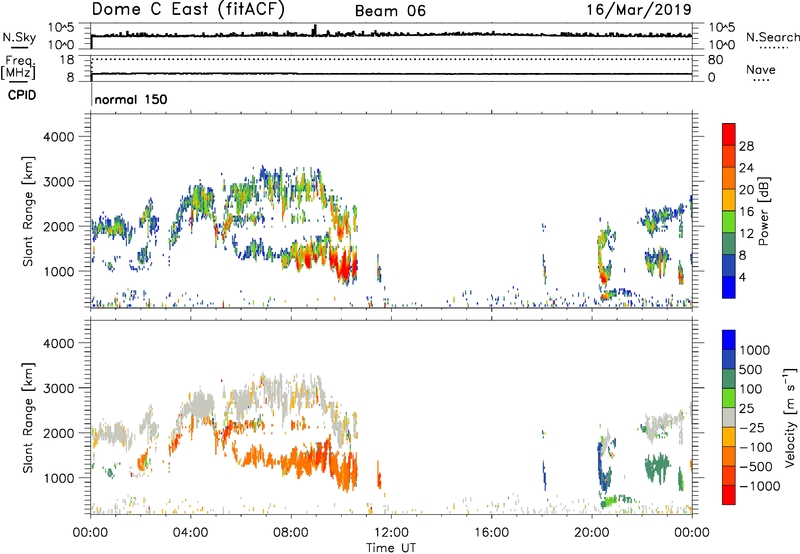Click the yellow 16–20 dB Power colorbar segment
This screenshot has height=554, width=800.
[729, 200]
